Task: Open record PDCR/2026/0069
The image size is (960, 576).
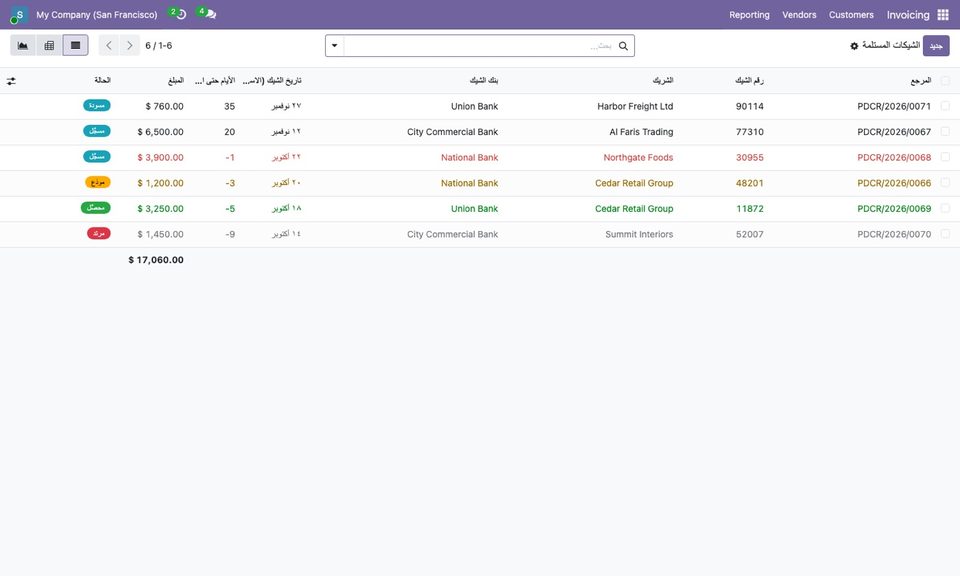Action: pos(894,209)
